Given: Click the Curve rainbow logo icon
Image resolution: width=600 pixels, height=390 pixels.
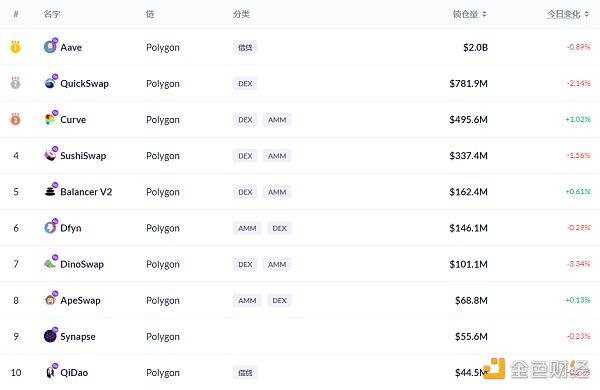Looking at the screenshot, I should point(50,119).
